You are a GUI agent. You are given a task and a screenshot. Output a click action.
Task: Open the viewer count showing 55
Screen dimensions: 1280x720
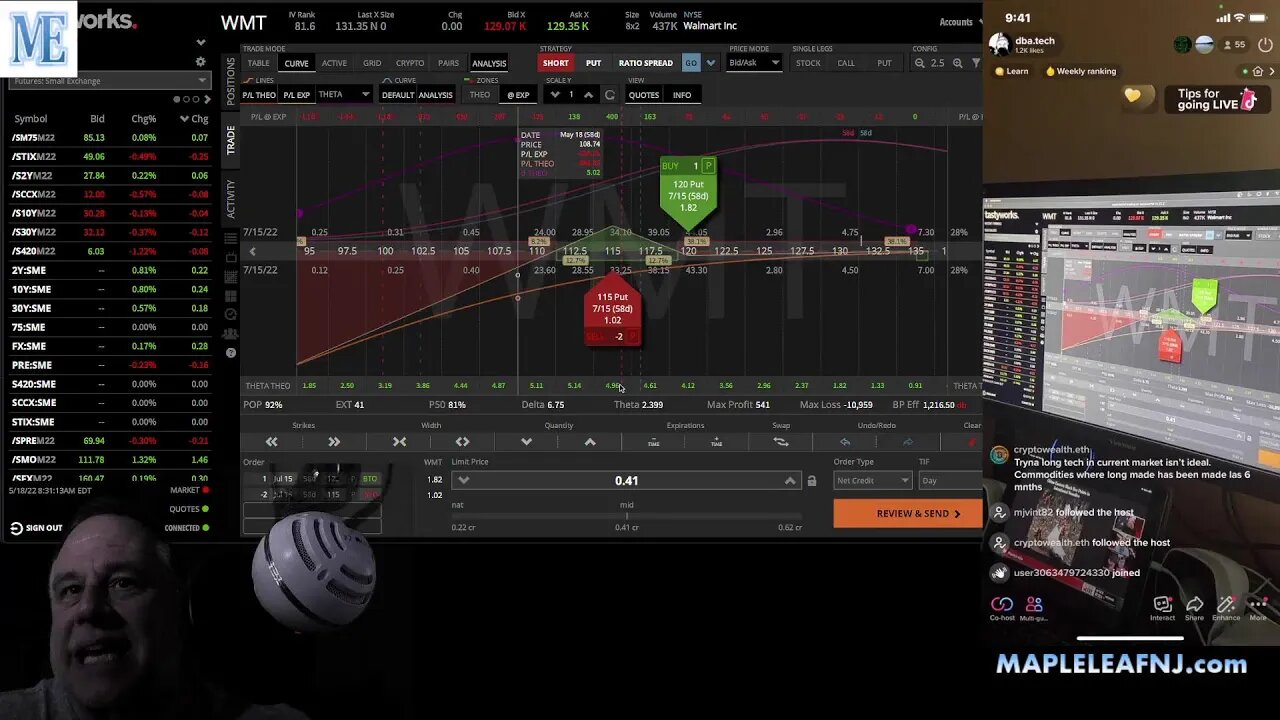[1237, 45]
